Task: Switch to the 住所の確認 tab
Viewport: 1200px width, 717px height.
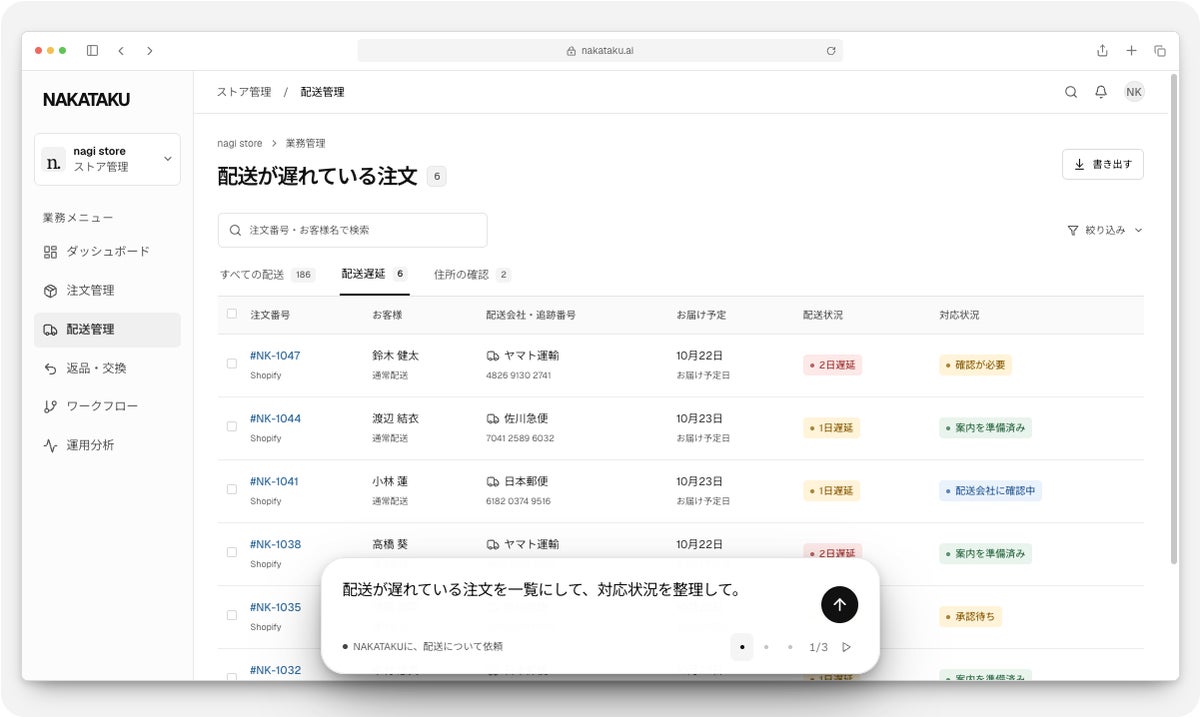Action: pyautogui.click(x=472, y=275)
